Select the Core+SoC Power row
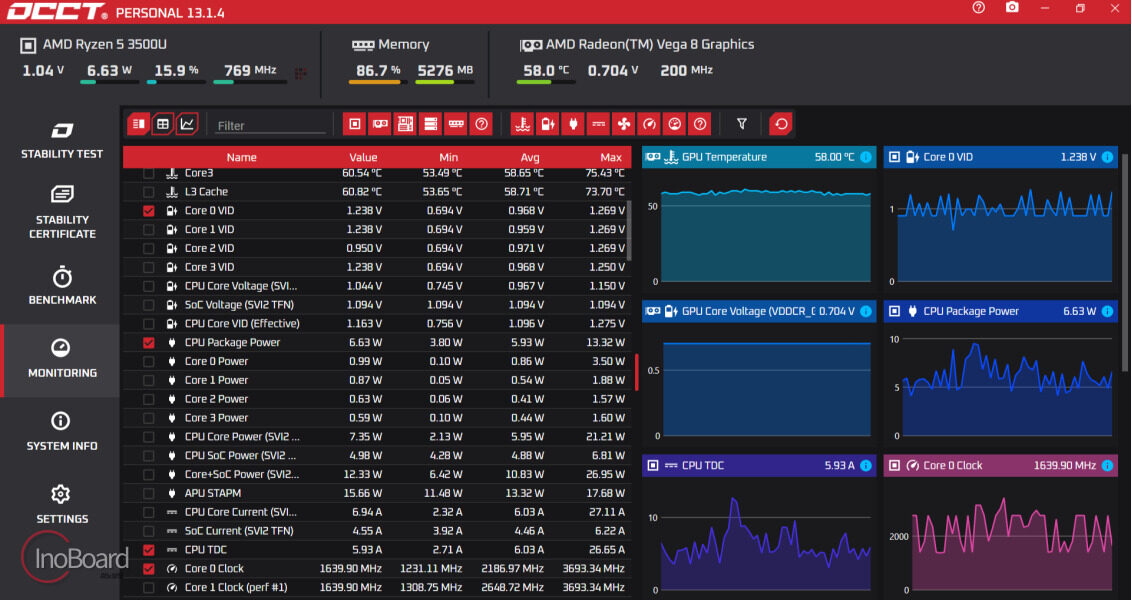1132x600 pixels. pyautogui.click(x=377, y=475)
